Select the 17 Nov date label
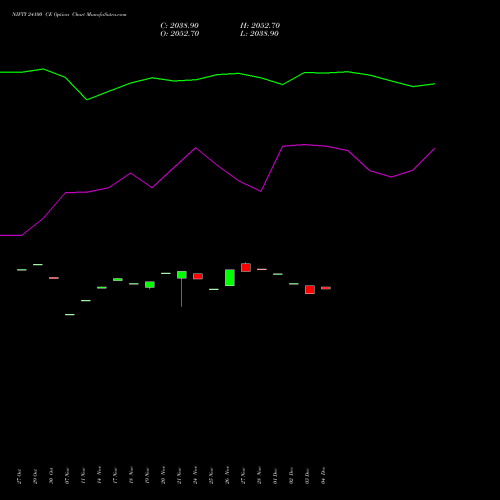 pyautogui.click(x=115, y=476)
